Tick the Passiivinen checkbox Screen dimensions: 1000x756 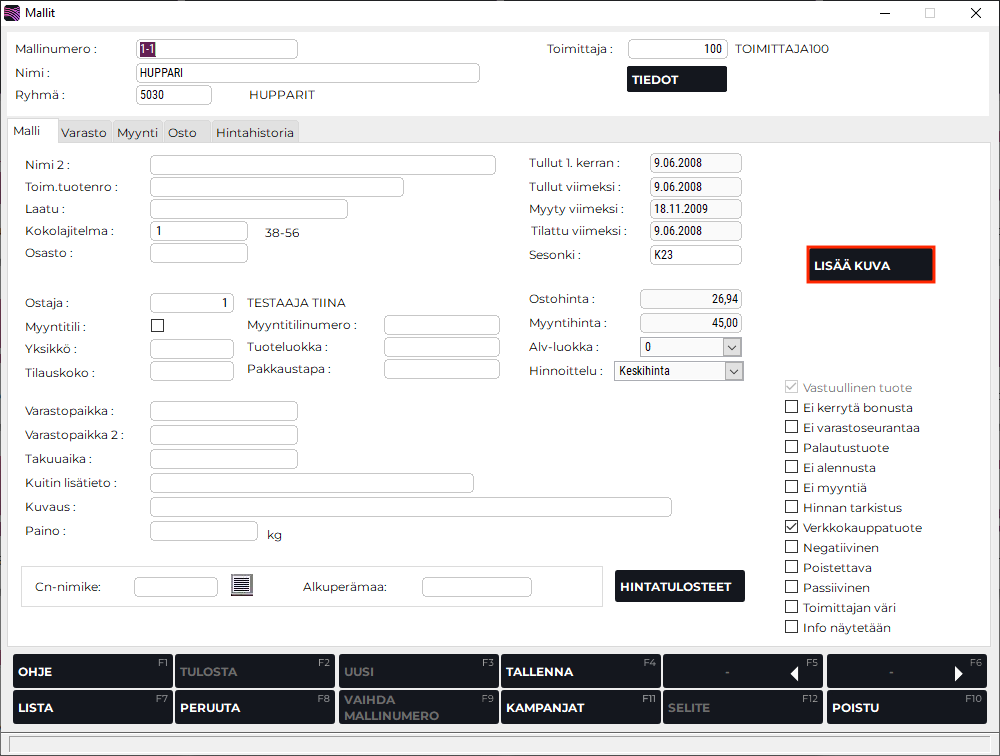792,588
